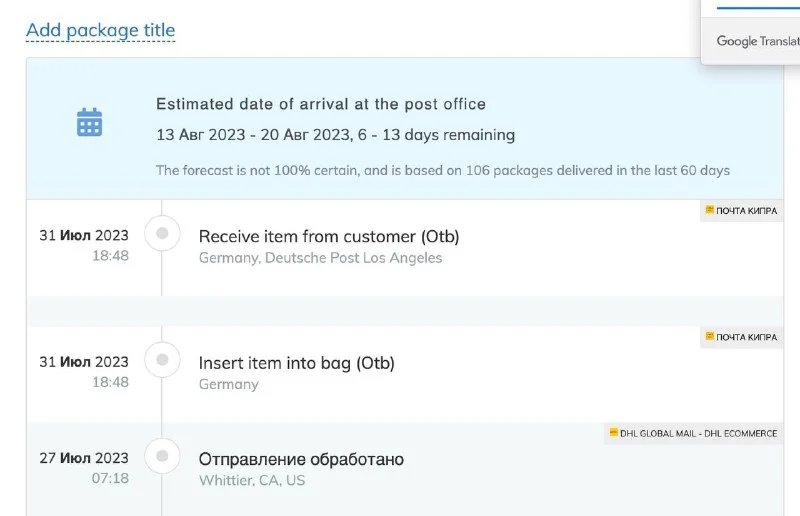Screen dimensions: 800x516
Task: Click the forecast not 100% certain note
Action: (x=443, y=170)
